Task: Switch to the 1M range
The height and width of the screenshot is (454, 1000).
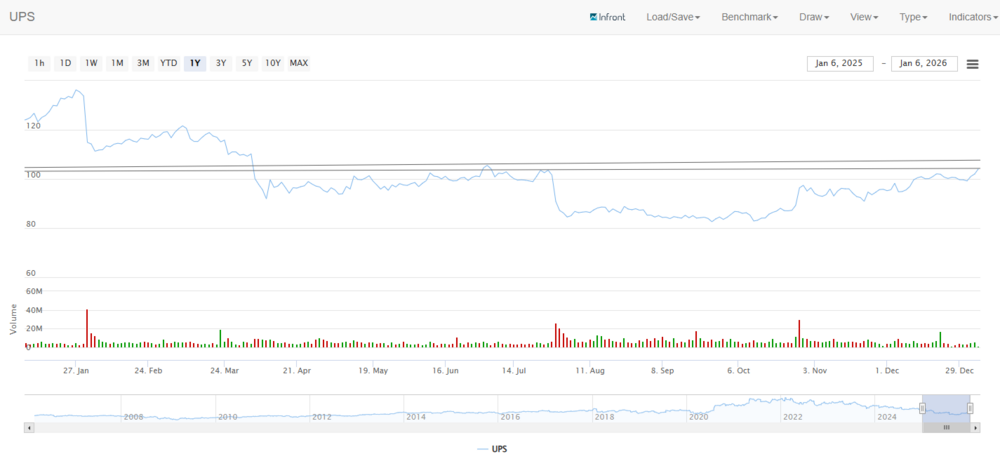Action: coord(117,63)
